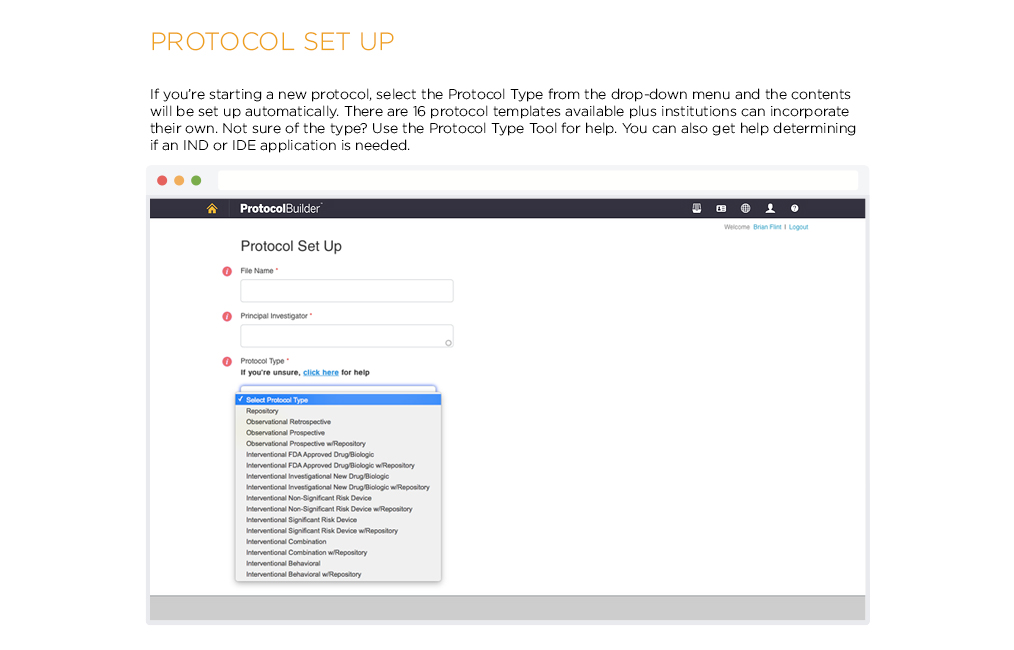Screen dimensions: 1014x650
Task: Click the first header icon left of ID card
Action: pyautogui.click(x=697, y=209)
